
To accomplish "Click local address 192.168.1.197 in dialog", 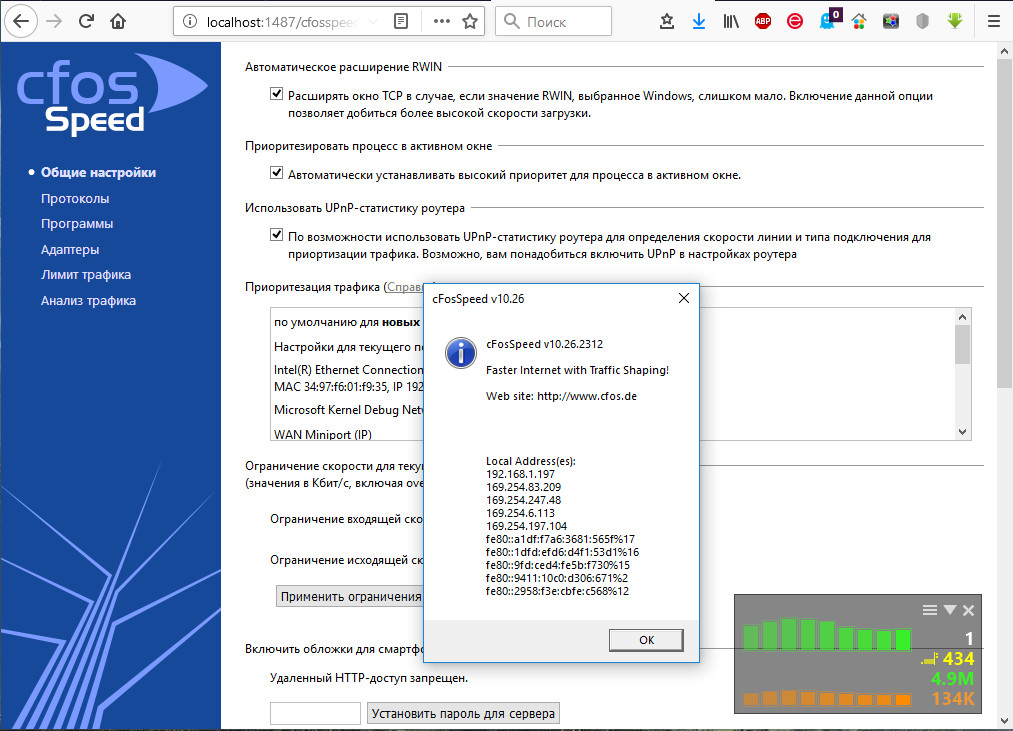I will (520, 474).
